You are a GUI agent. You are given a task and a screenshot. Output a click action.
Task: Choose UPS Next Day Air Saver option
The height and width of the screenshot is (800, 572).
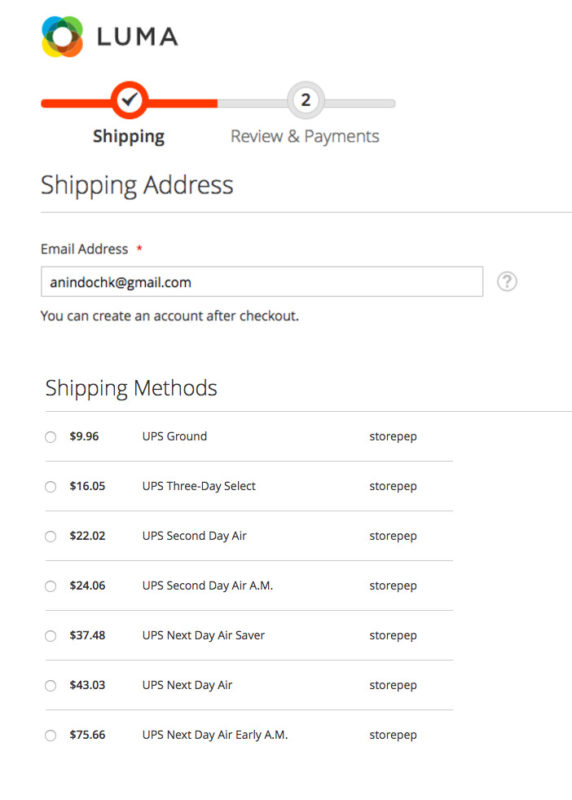[x=51, y=636]
